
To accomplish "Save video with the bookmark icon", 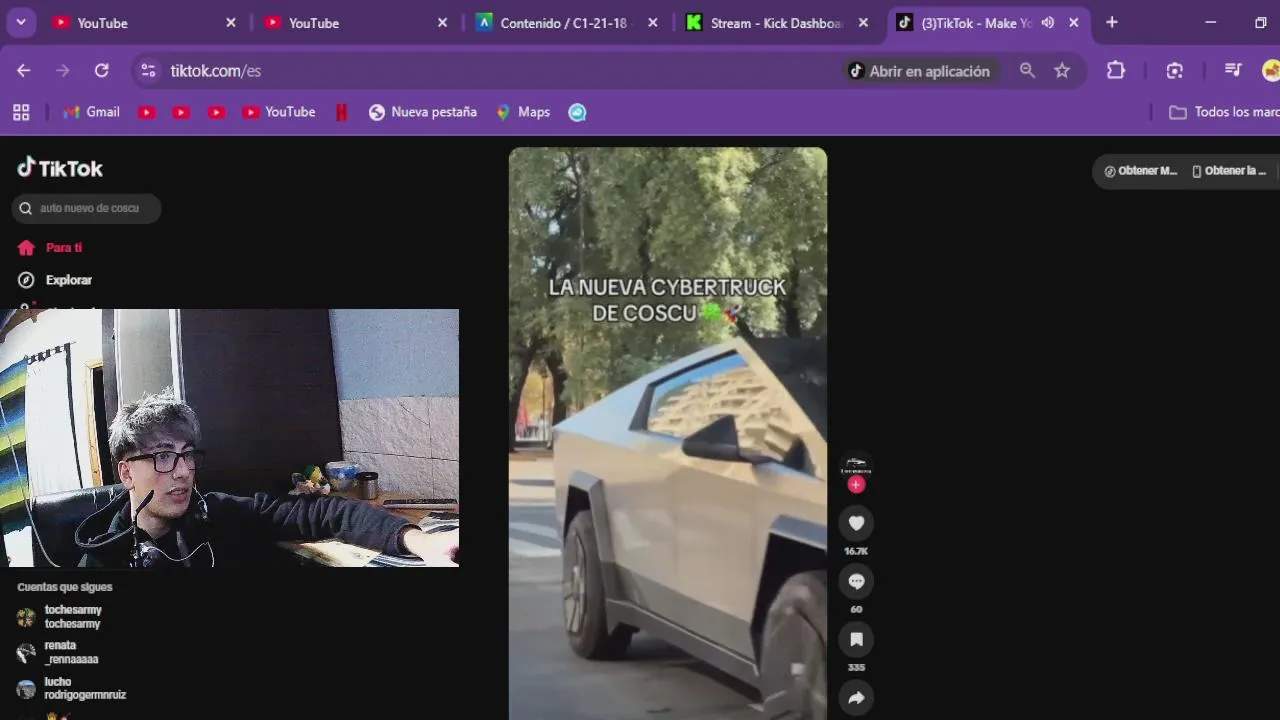I will click(856, 639).
